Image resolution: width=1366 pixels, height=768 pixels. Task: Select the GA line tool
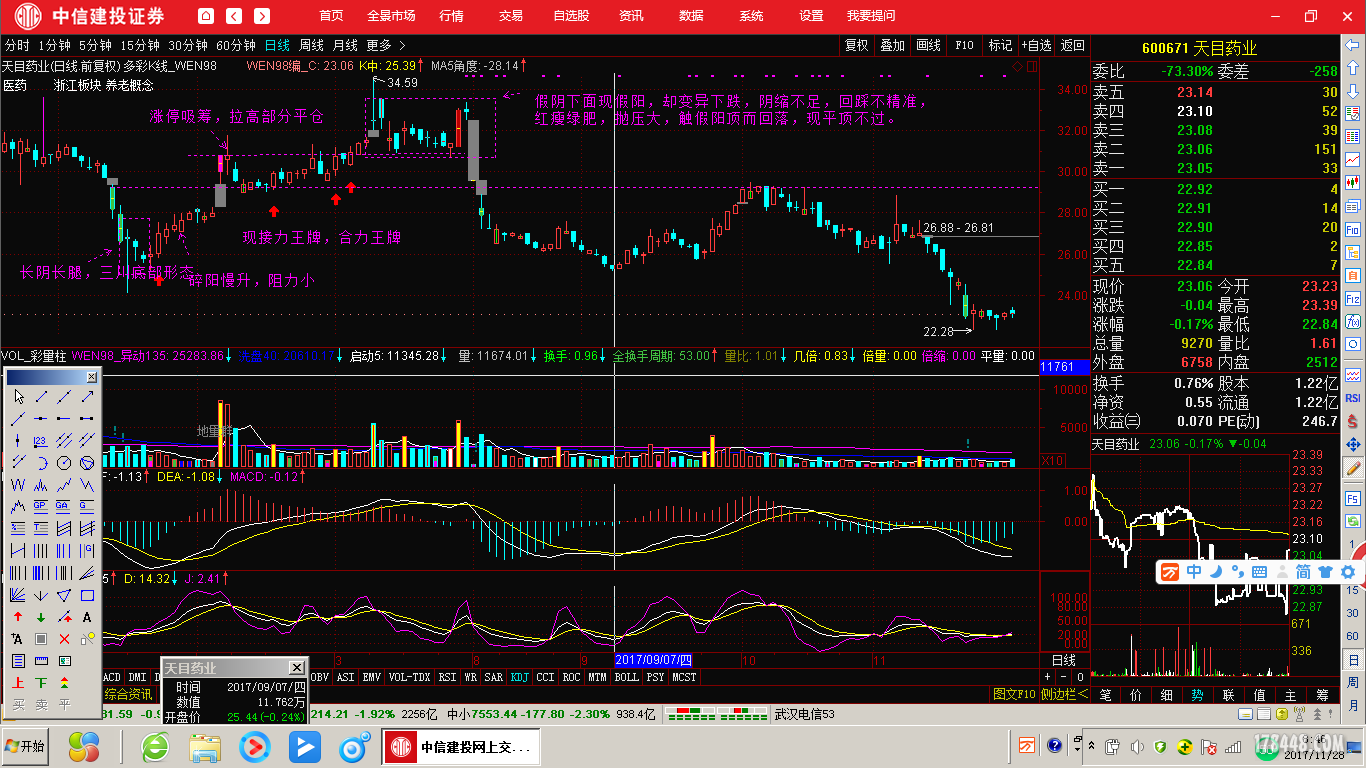(x=64, y=506)
